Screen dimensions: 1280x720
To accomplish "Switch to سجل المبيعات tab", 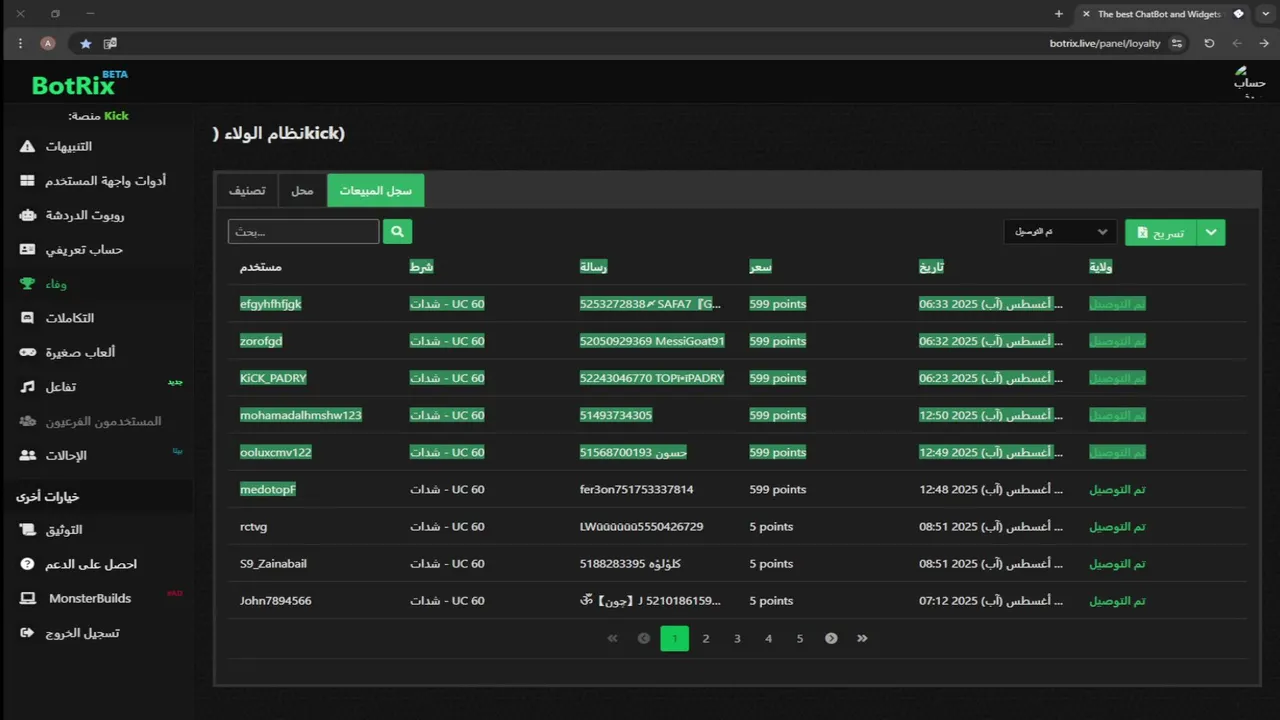I will 376,190.
